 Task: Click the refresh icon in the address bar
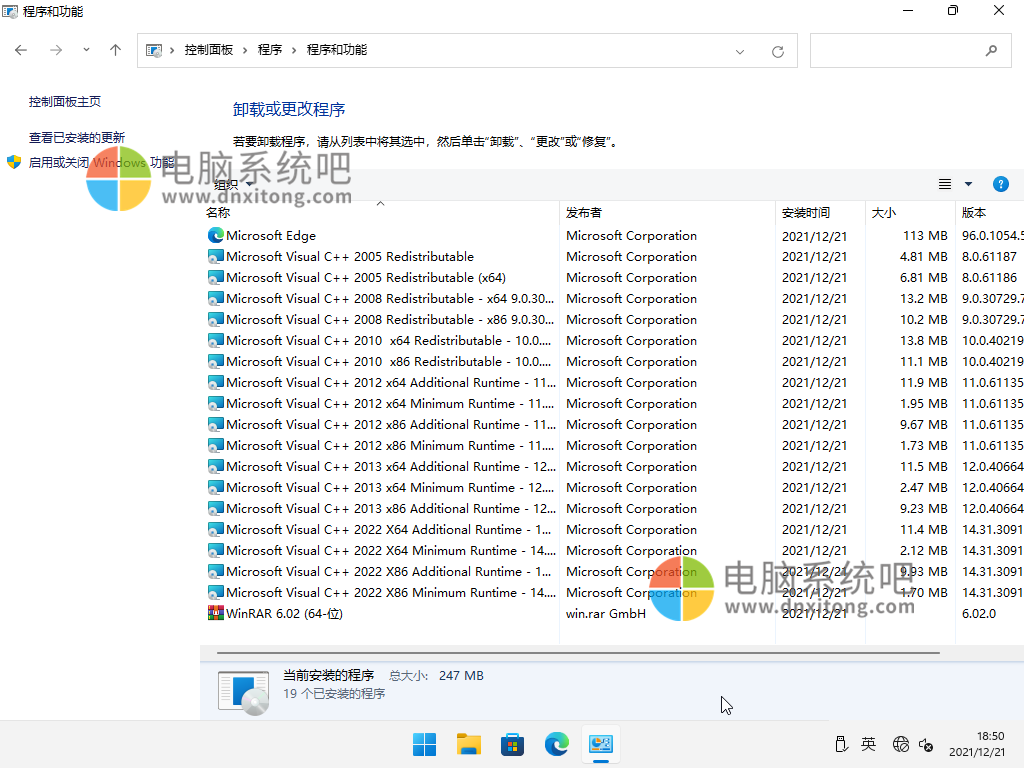pos(778,50)
